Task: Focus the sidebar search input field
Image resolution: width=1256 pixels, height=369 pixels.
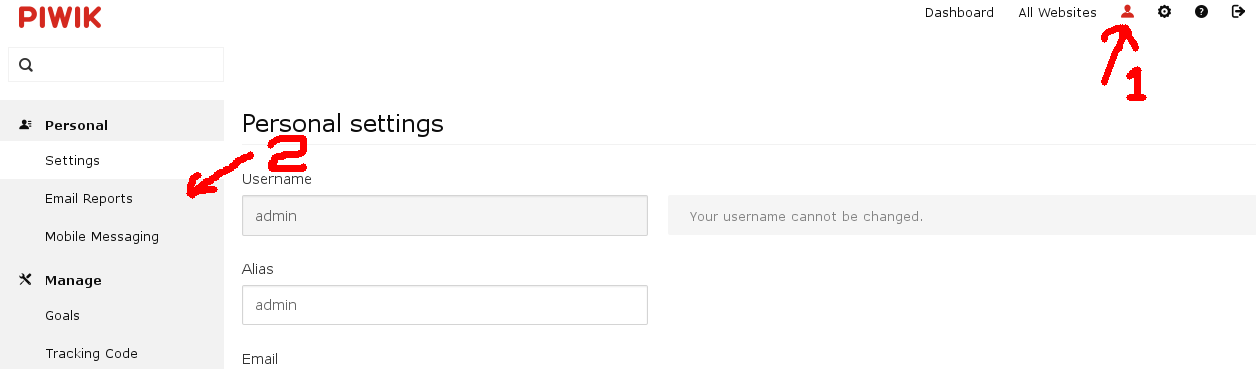Action: tap(116, 65)
